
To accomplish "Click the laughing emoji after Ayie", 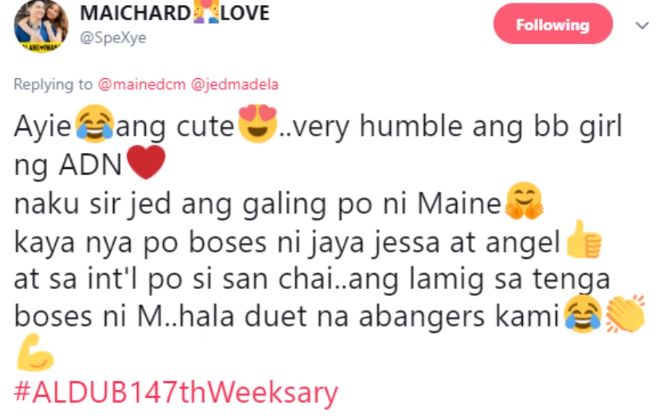I will [x=95, y=124].
